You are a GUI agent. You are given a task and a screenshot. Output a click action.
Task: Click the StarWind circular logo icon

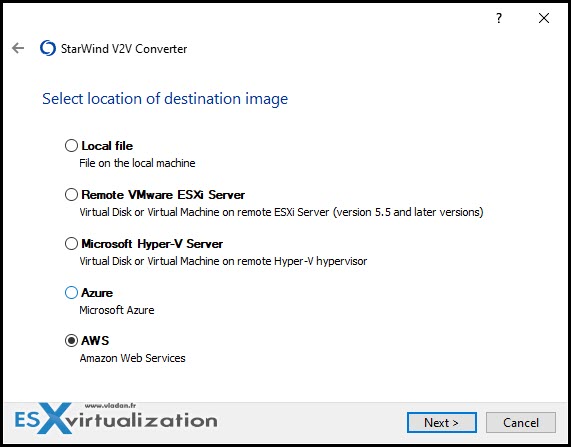coord(48,48)
